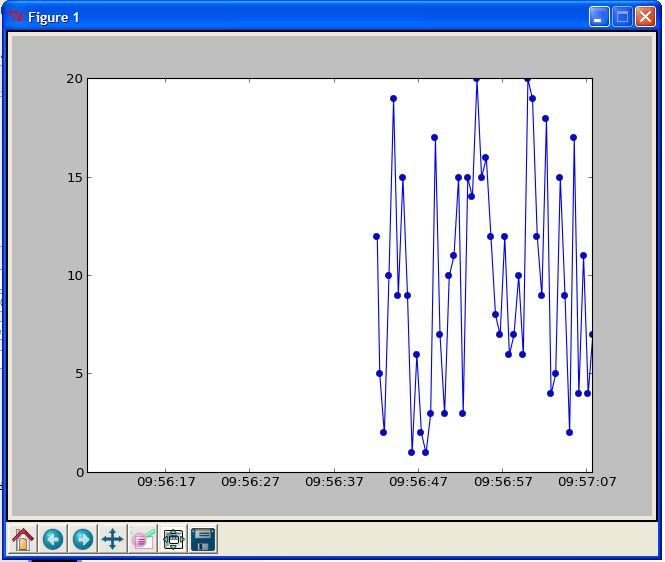The height and width of the screenshot is (562, 665).
Task: Click the first data point at value 12
Action: [x=376, y=236]
